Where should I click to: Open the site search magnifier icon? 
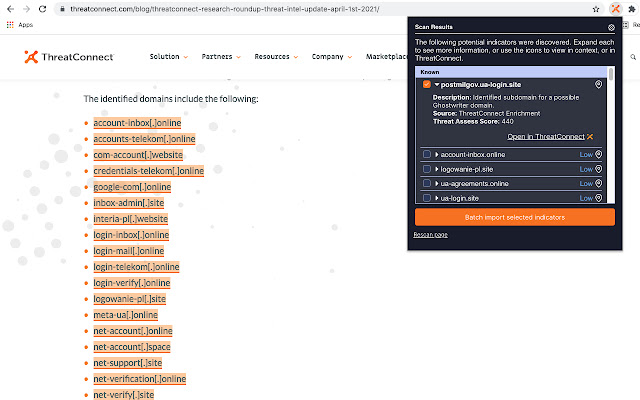633,57
